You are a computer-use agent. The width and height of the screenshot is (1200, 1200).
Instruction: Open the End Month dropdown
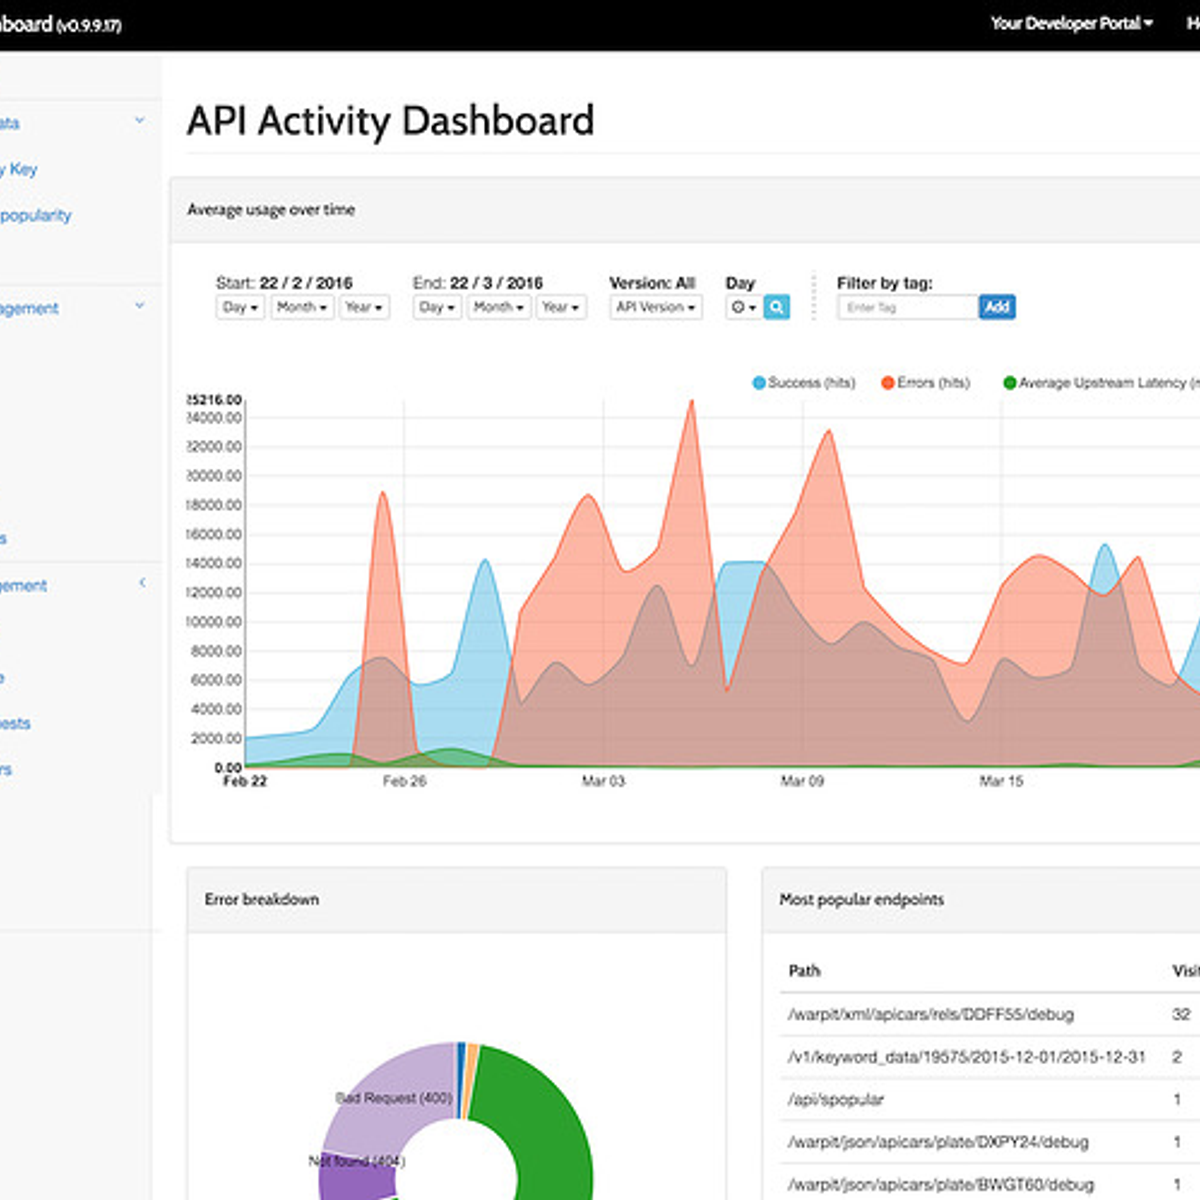pyautogui.click(x=499, y=307)
